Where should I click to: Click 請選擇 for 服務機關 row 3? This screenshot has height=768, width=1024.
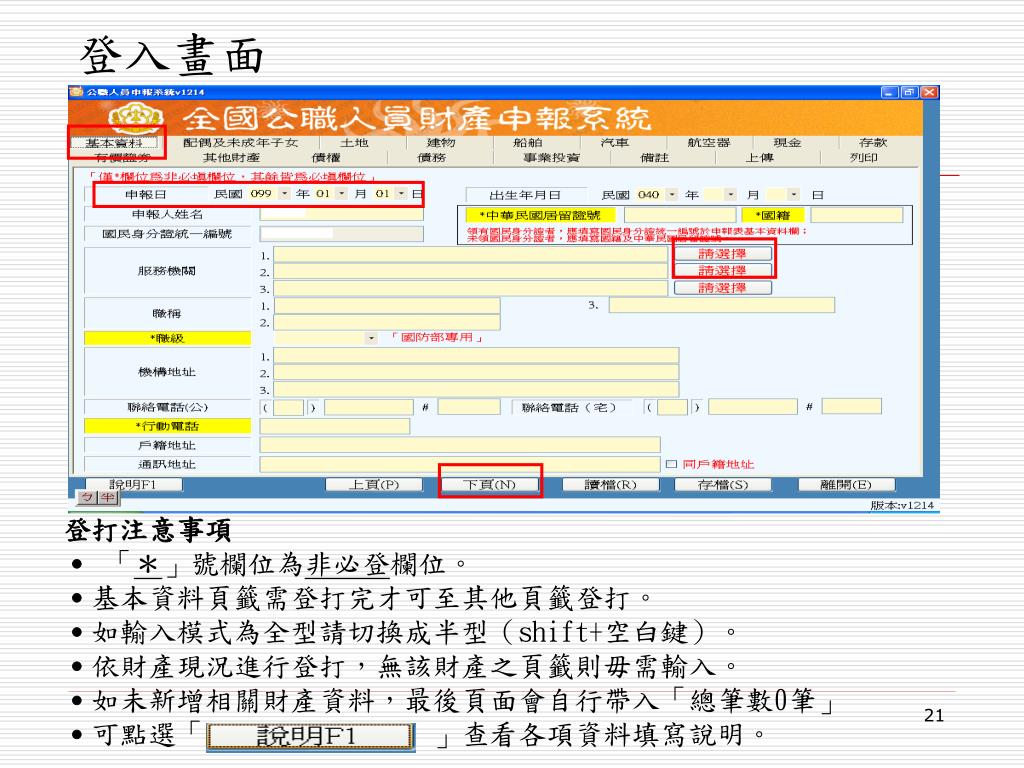click(722, 288)
